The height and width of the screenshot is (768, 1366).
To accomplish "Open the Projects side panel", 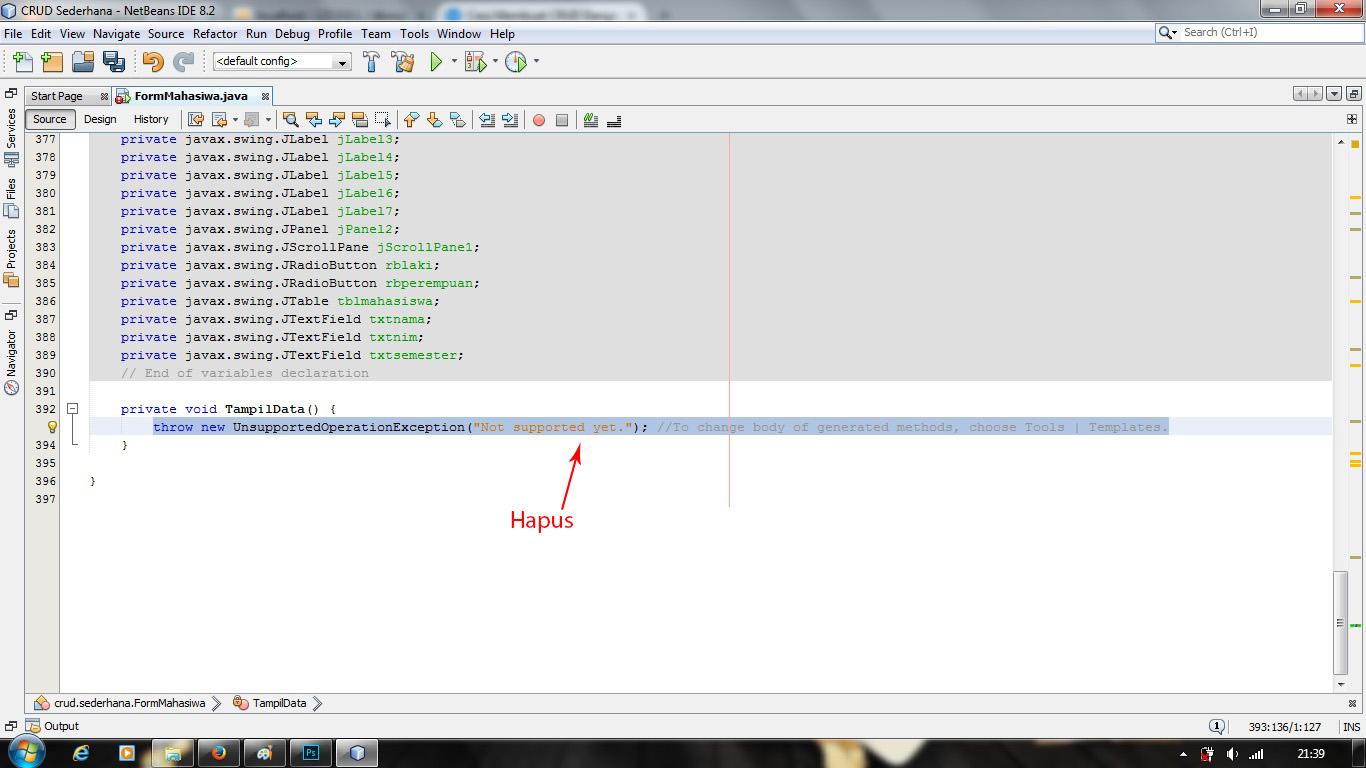I will pos(11,257).
